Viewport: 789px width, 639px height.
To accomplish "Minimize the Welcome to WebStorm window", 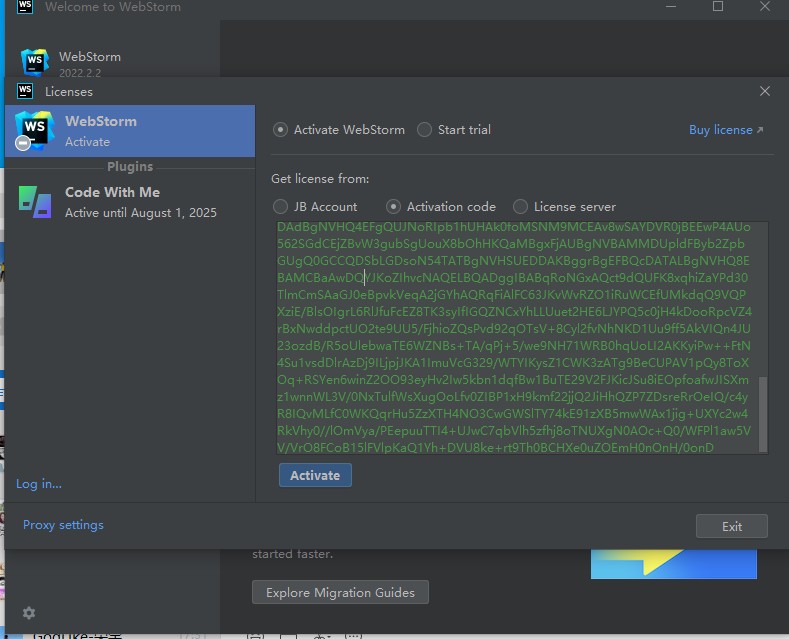I will [x=671, y=6].
